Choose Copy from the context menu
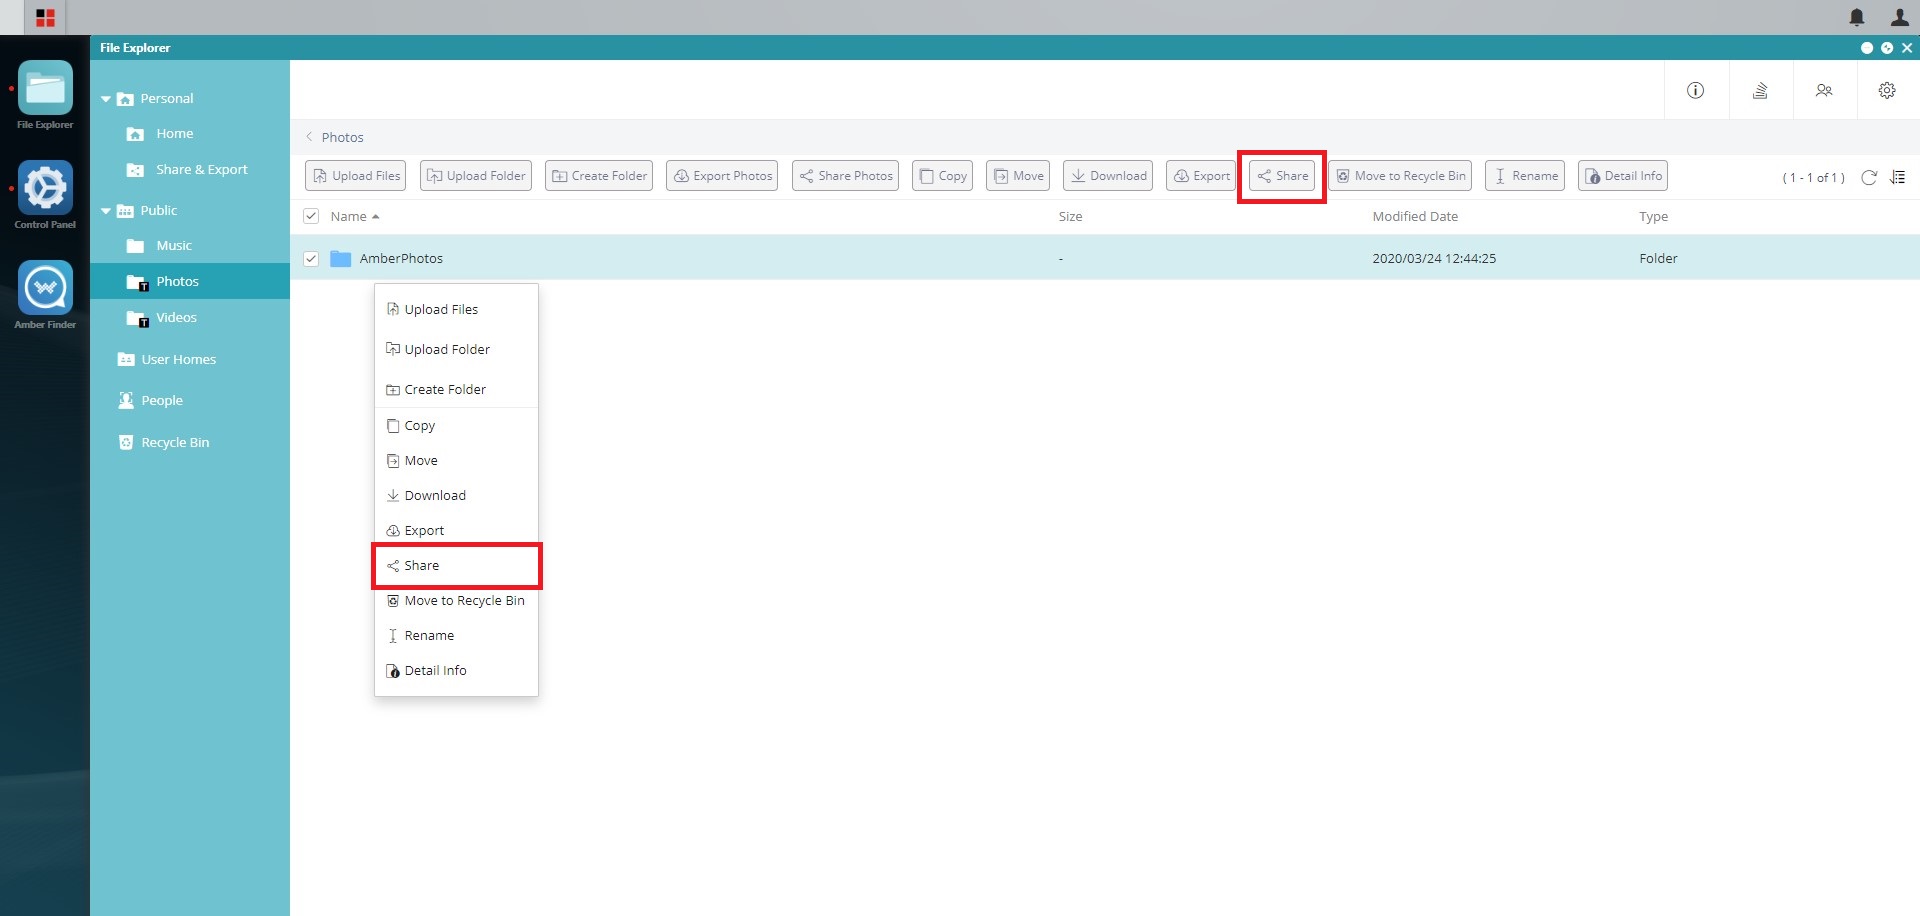The height and width of the screenshot is (916, 1920). click(456, 425)
